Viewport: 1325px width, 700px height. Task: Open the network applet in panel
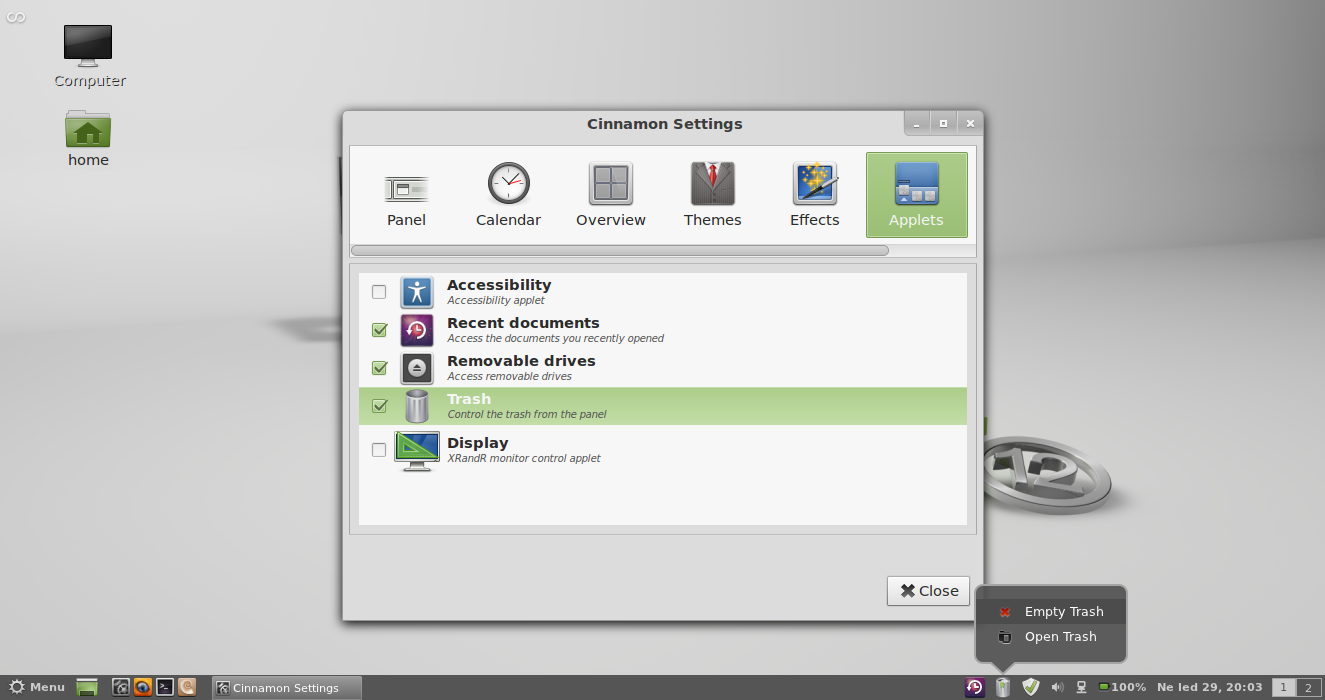[1081, 687]
